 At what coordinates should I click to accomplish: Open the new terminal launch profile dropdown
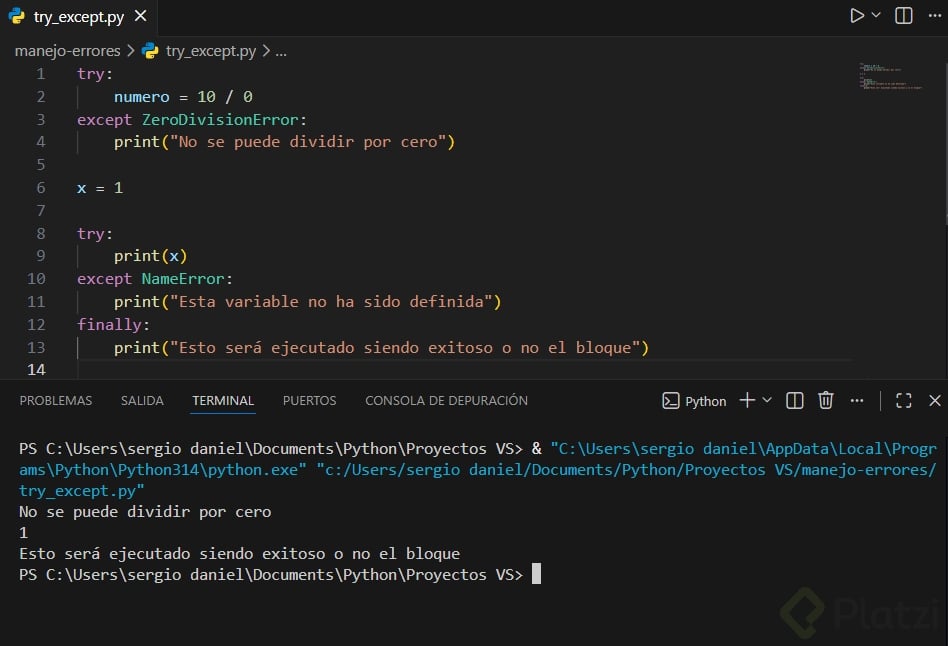(x=767, y=400)
